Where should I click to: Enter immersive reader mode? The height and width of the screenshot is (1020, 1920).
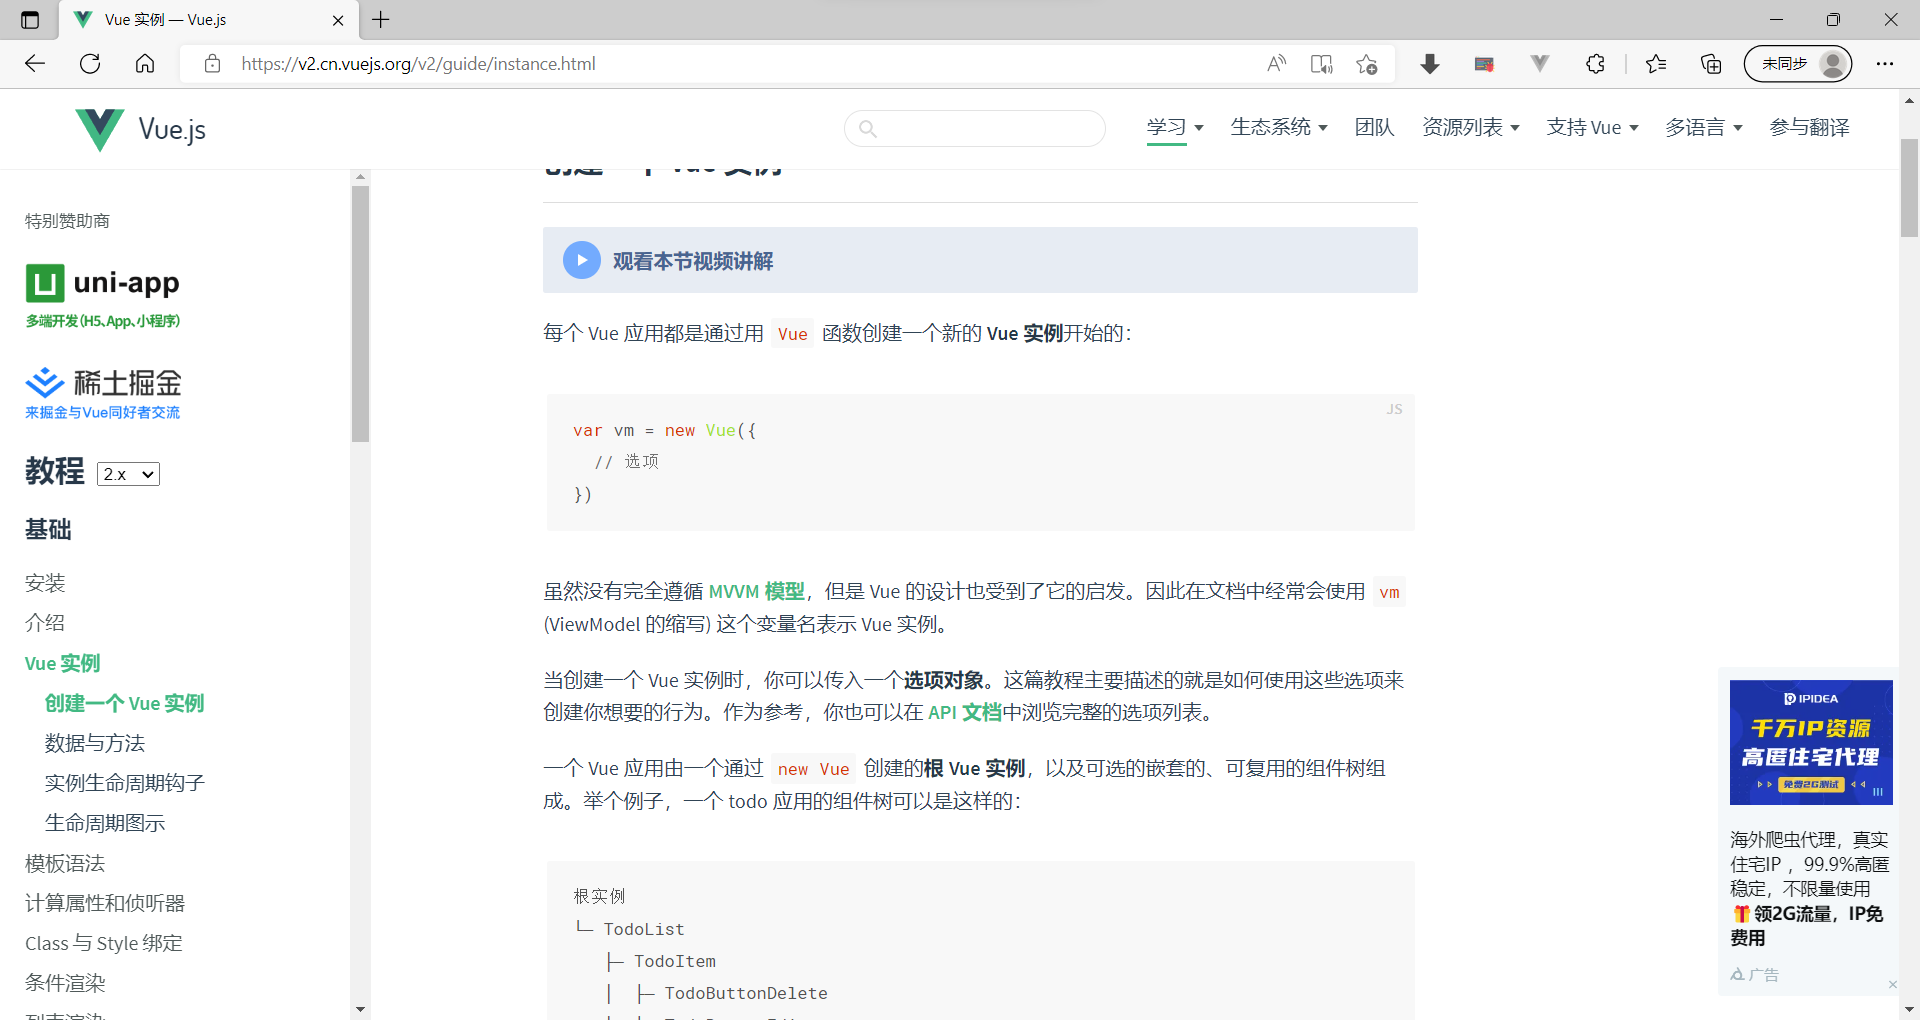point(1322,63)
